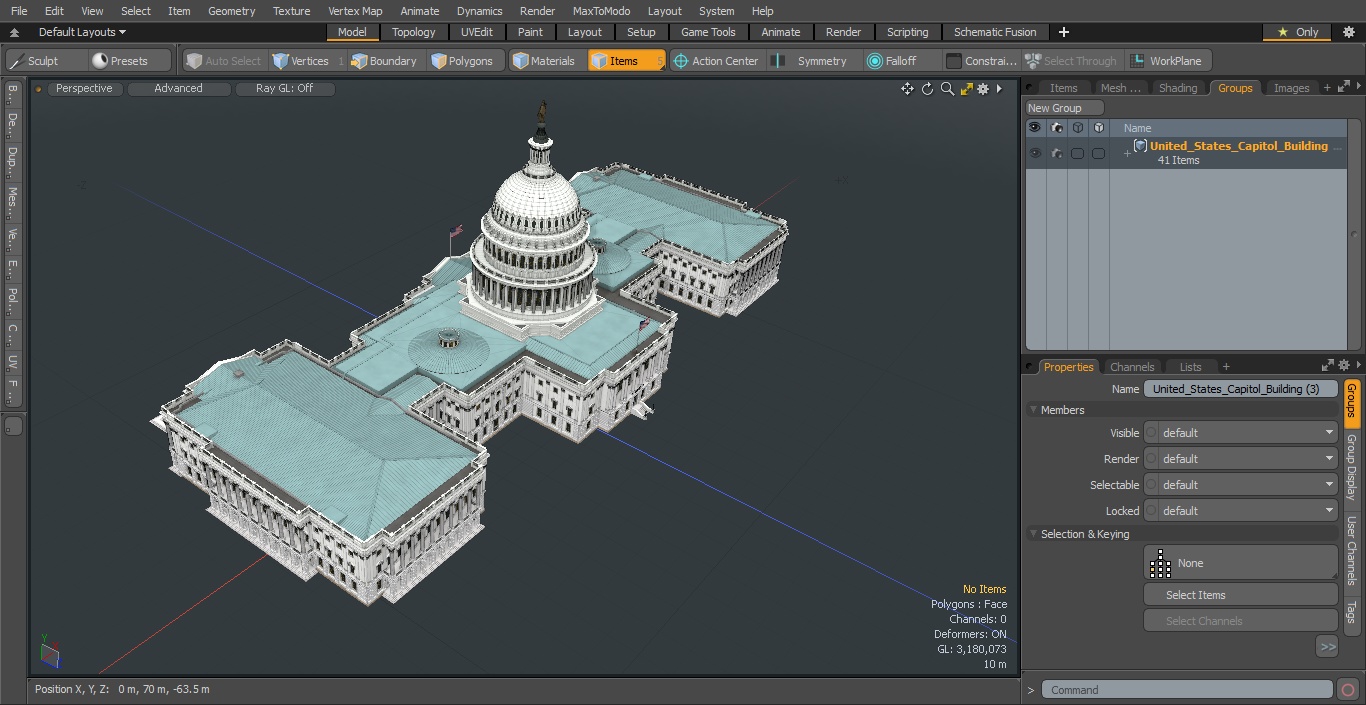Open the Shading panel tab
This screenshot has height=705, width=1366.
tap(1177, 88)
